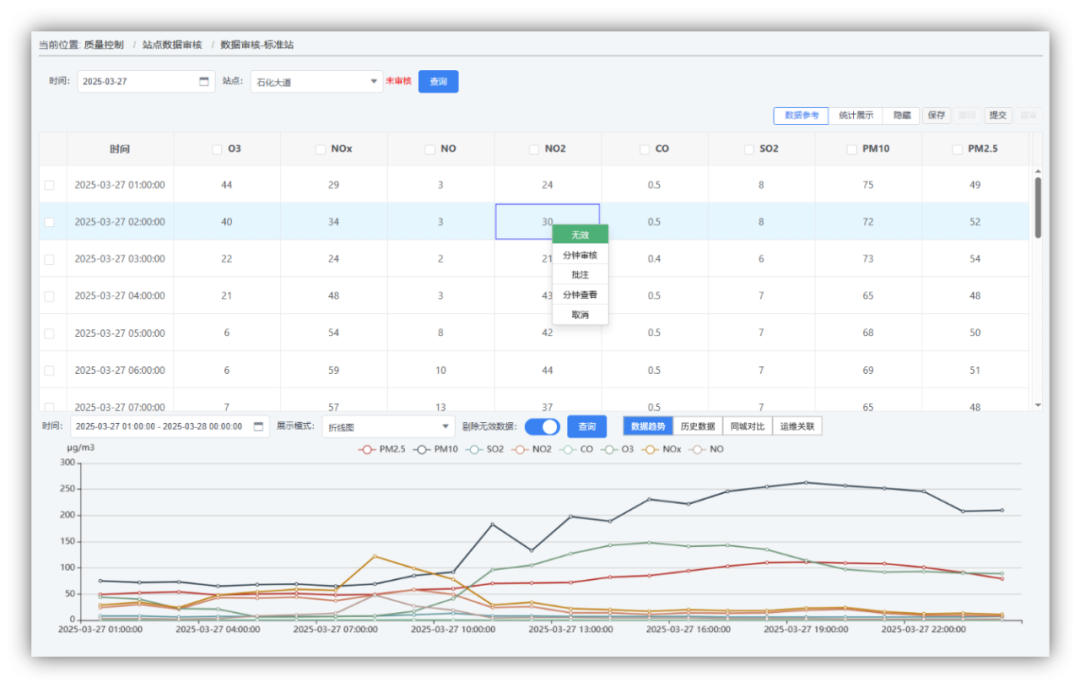Click the O3 value 44 in the 01:00 row

click(227, 185)
